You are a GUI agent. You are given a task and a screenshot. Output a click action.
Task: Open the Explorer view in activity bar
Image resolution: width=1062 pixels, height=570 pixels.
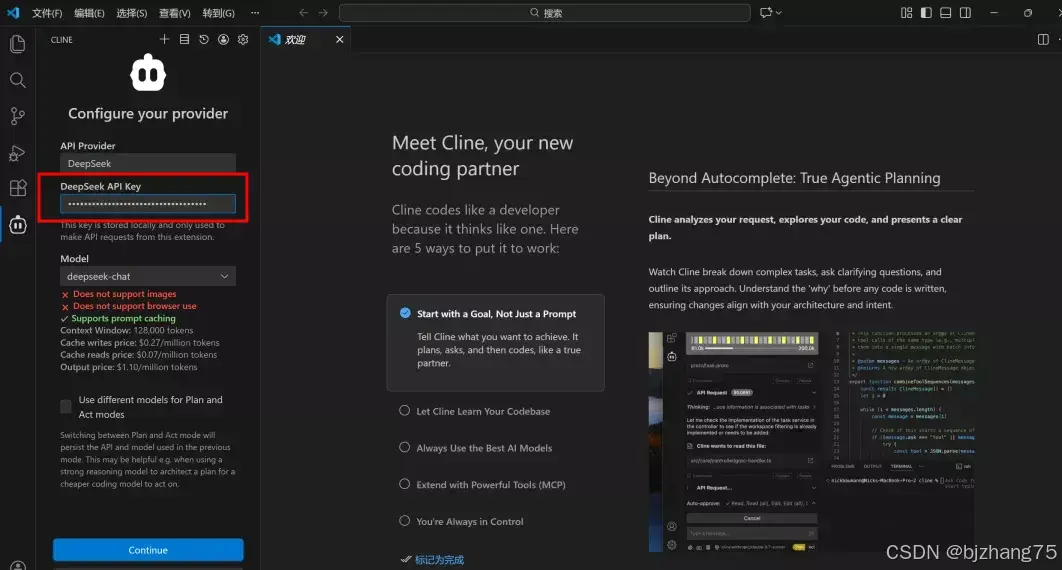[x=18, y=44]
